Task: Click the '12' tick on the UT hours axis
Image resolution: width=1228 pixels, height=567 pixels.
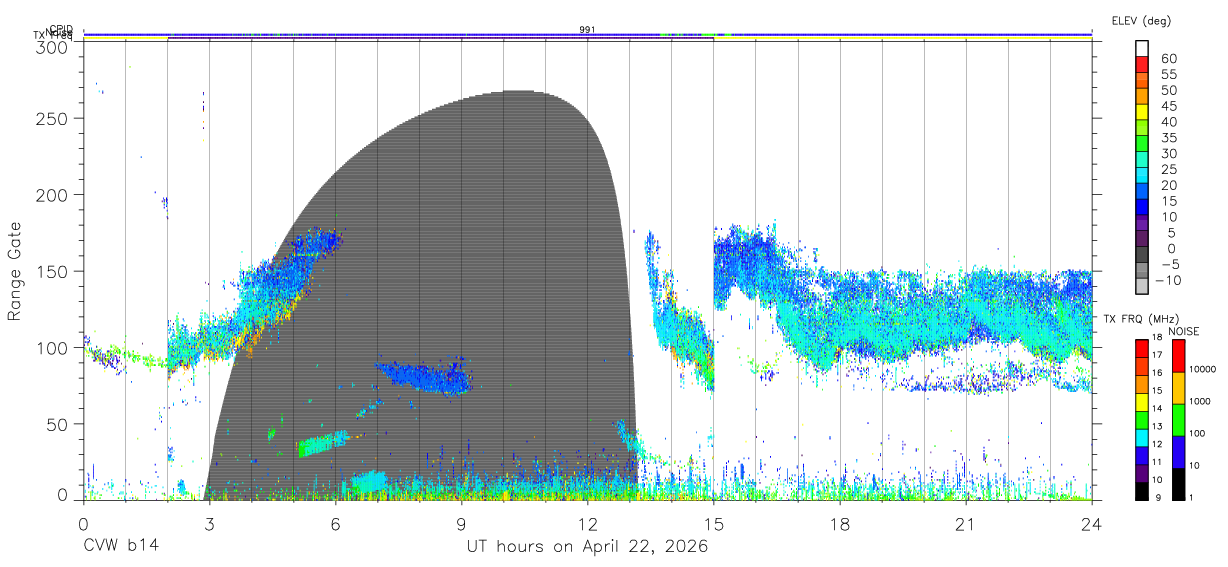Action: (587, 524)
